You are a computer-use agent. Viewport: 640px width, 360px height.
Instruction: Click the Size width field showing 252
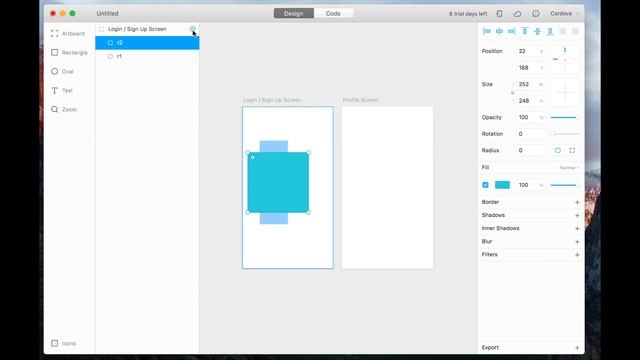click(530, 84)
